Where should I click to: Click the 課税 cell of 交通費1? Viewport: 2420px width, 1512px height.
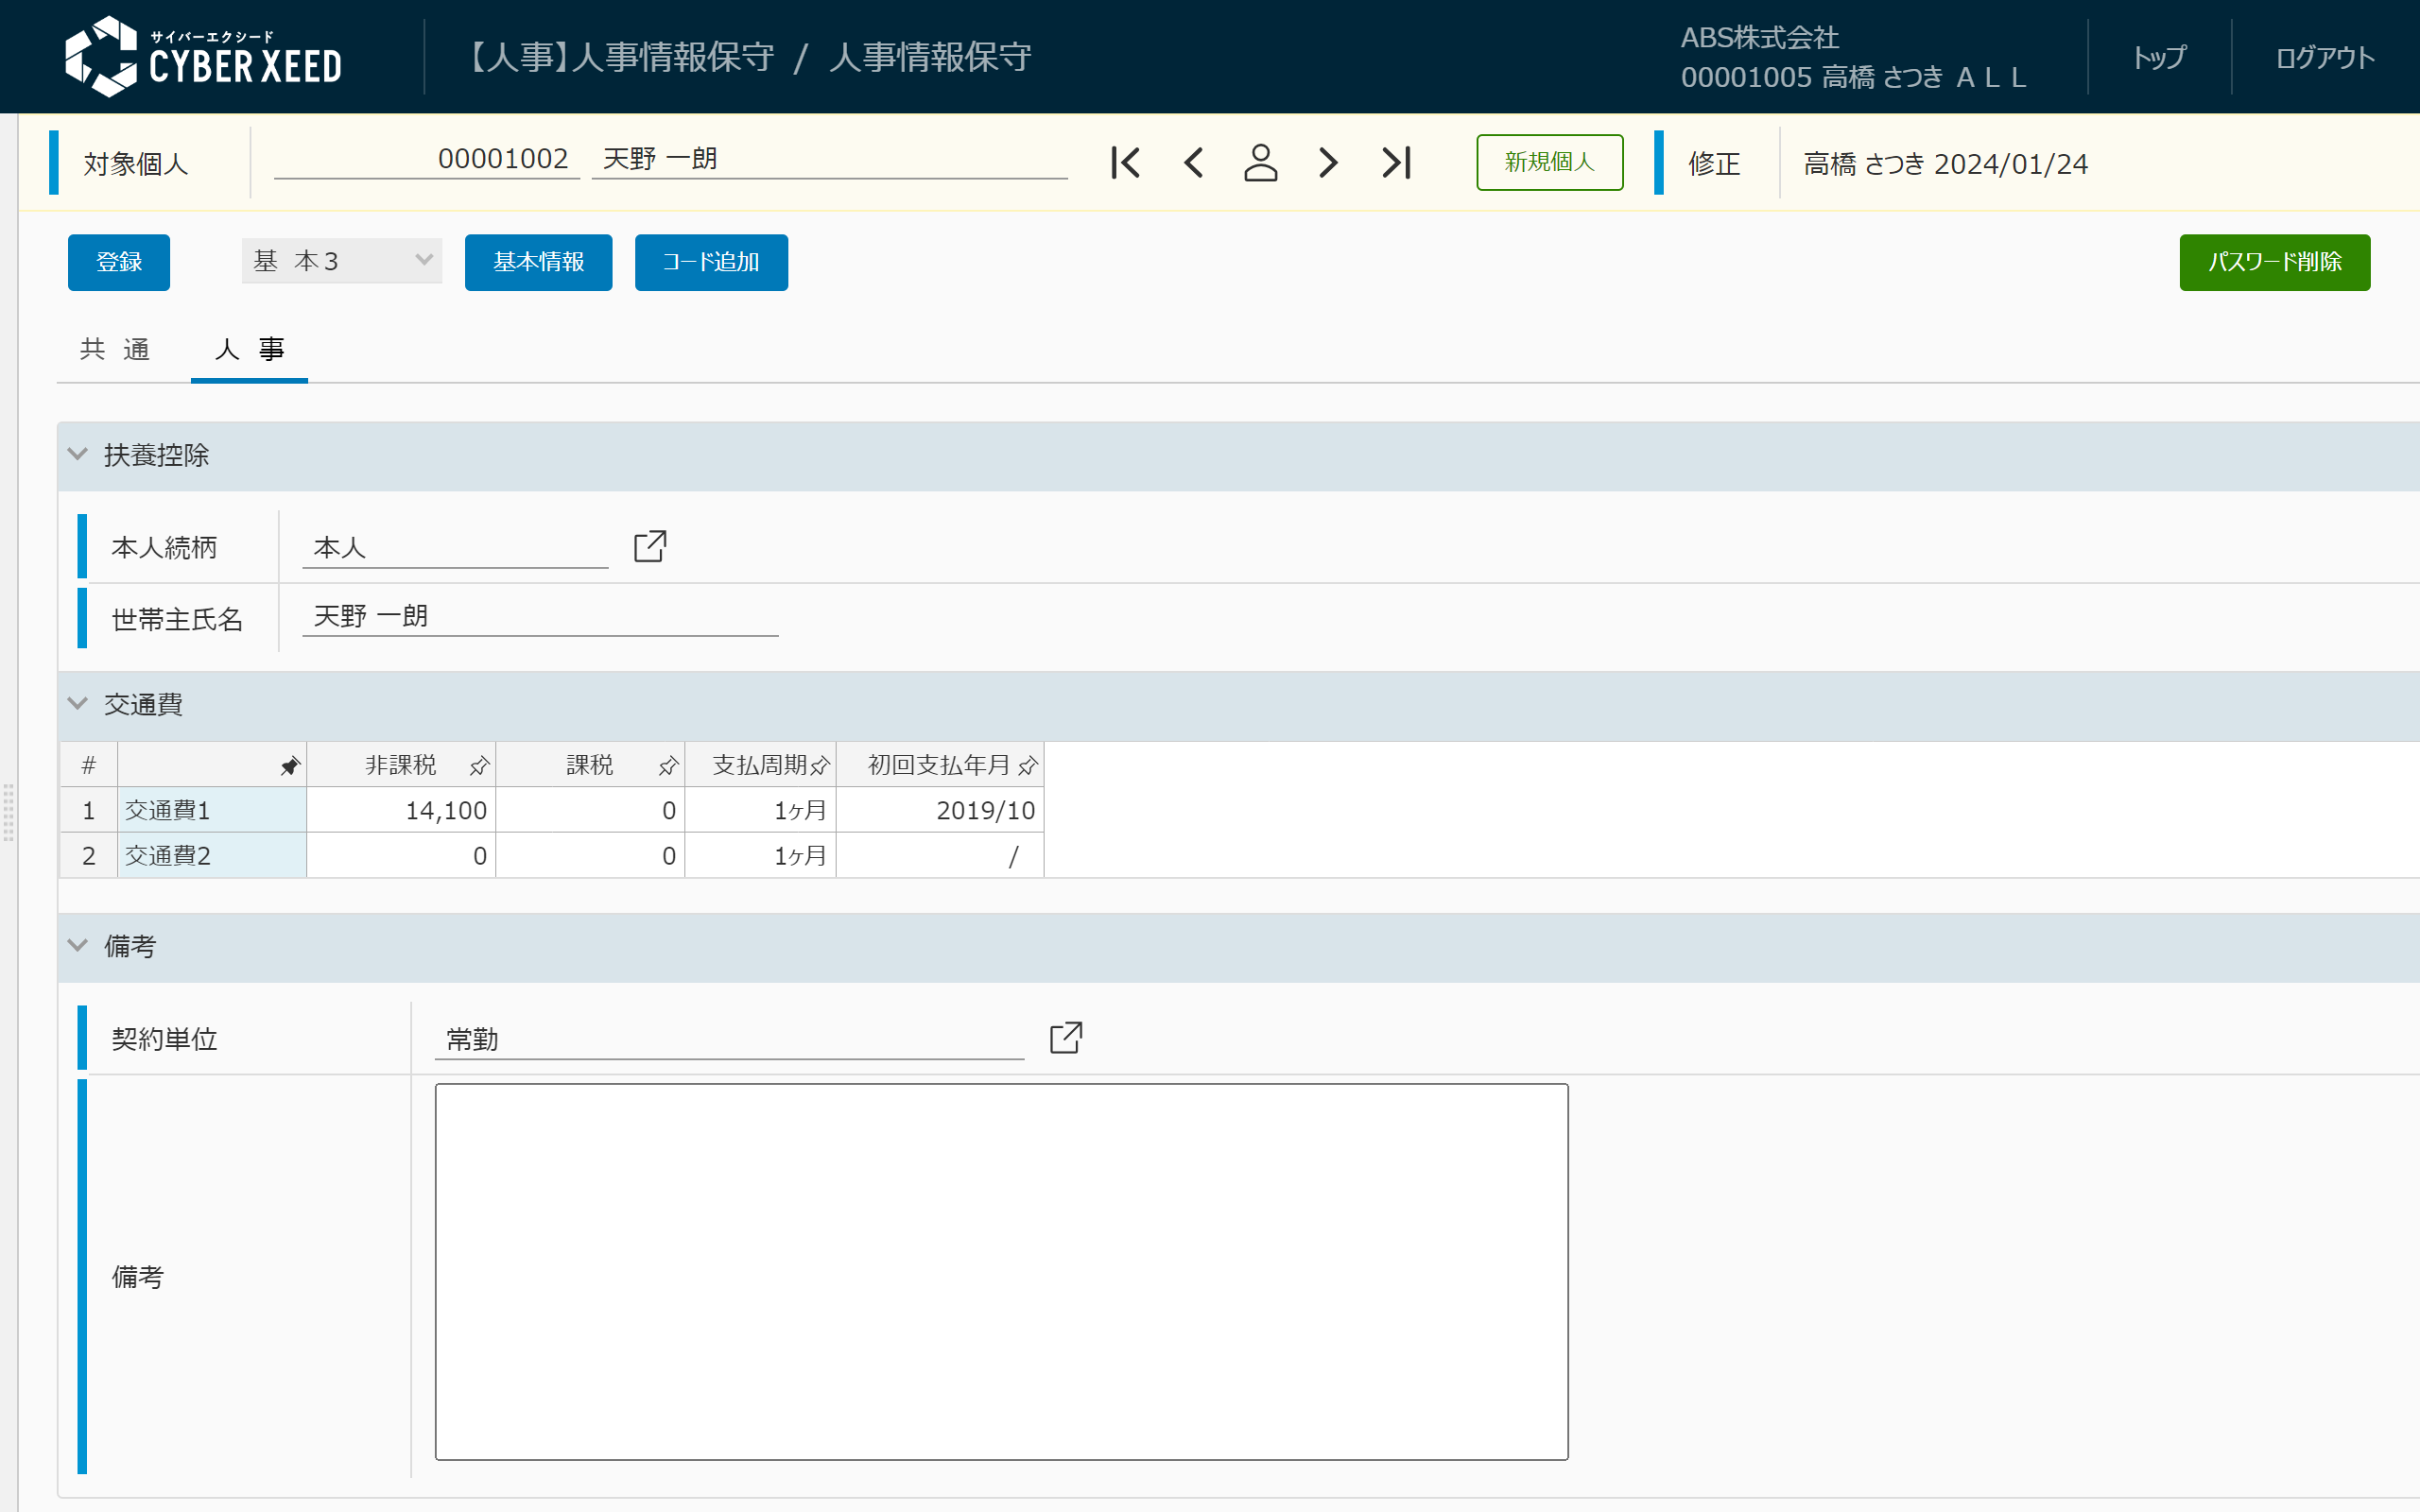click(590, 810)
